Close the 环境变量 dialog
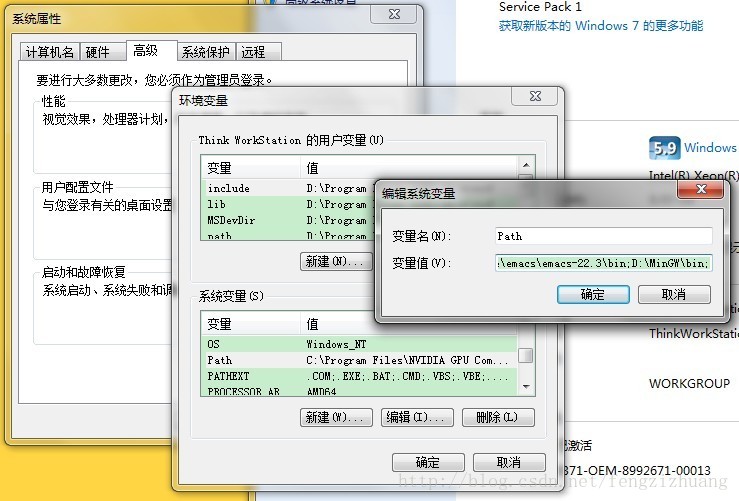The height and width of the screenshot is (501, 739). coord(535,96)
